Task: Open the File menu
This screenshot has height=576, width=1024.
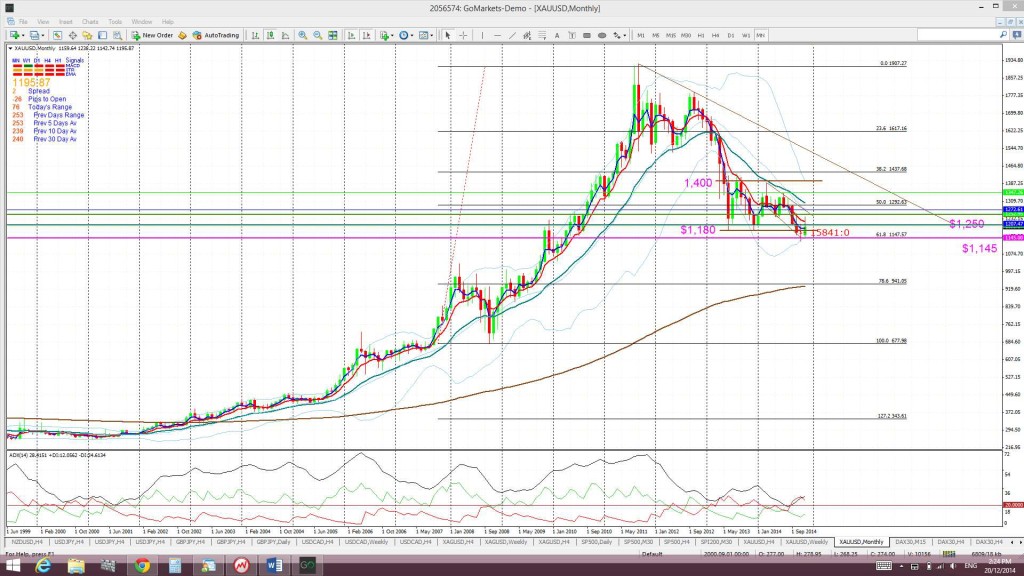Action: coord(23,22)
